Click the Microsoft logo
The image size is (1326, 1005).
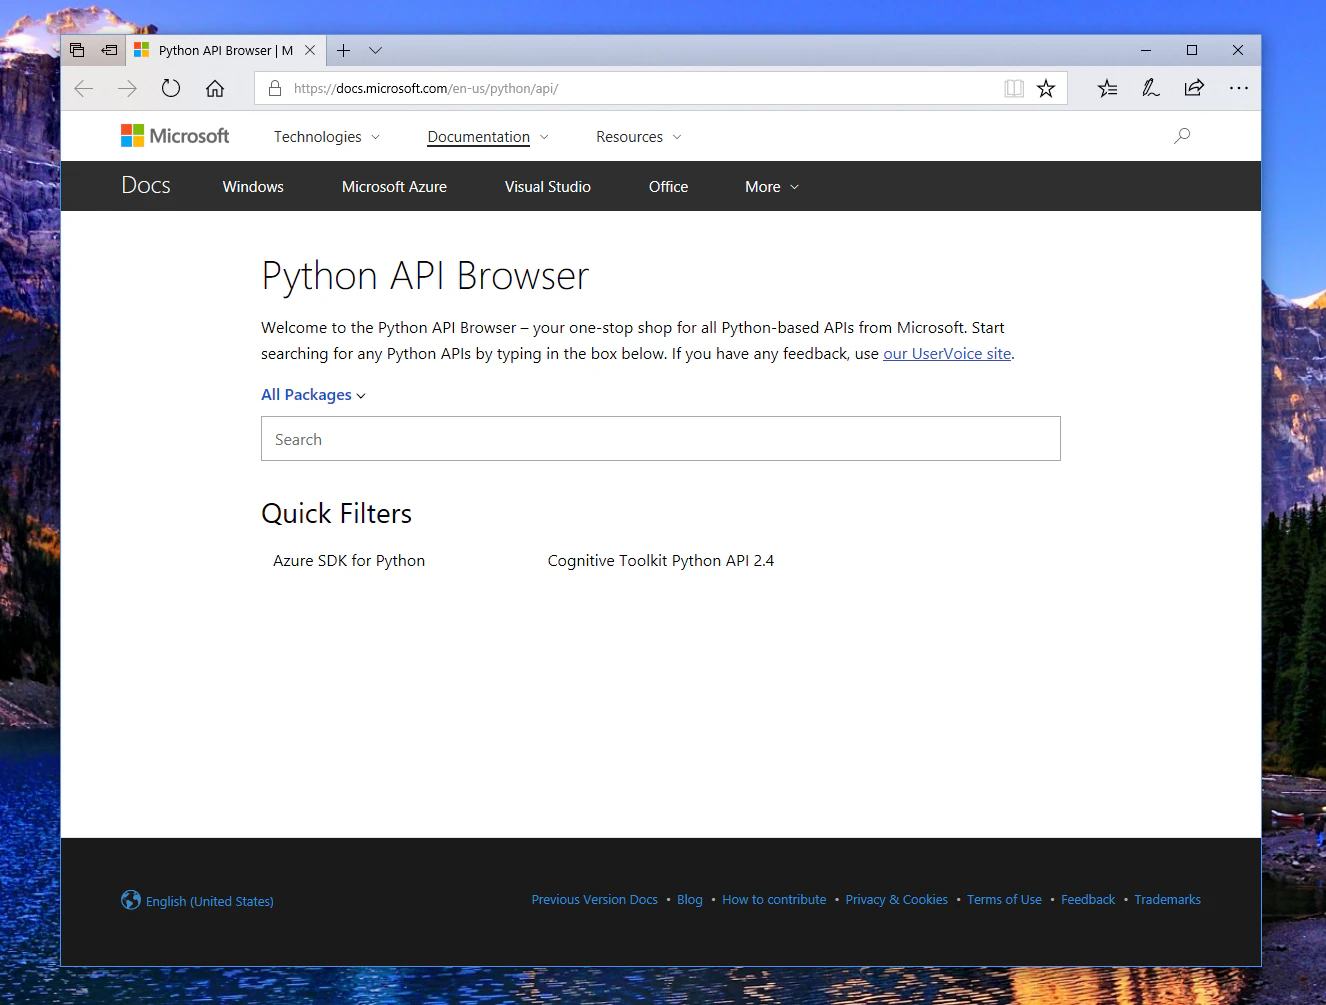175,135
